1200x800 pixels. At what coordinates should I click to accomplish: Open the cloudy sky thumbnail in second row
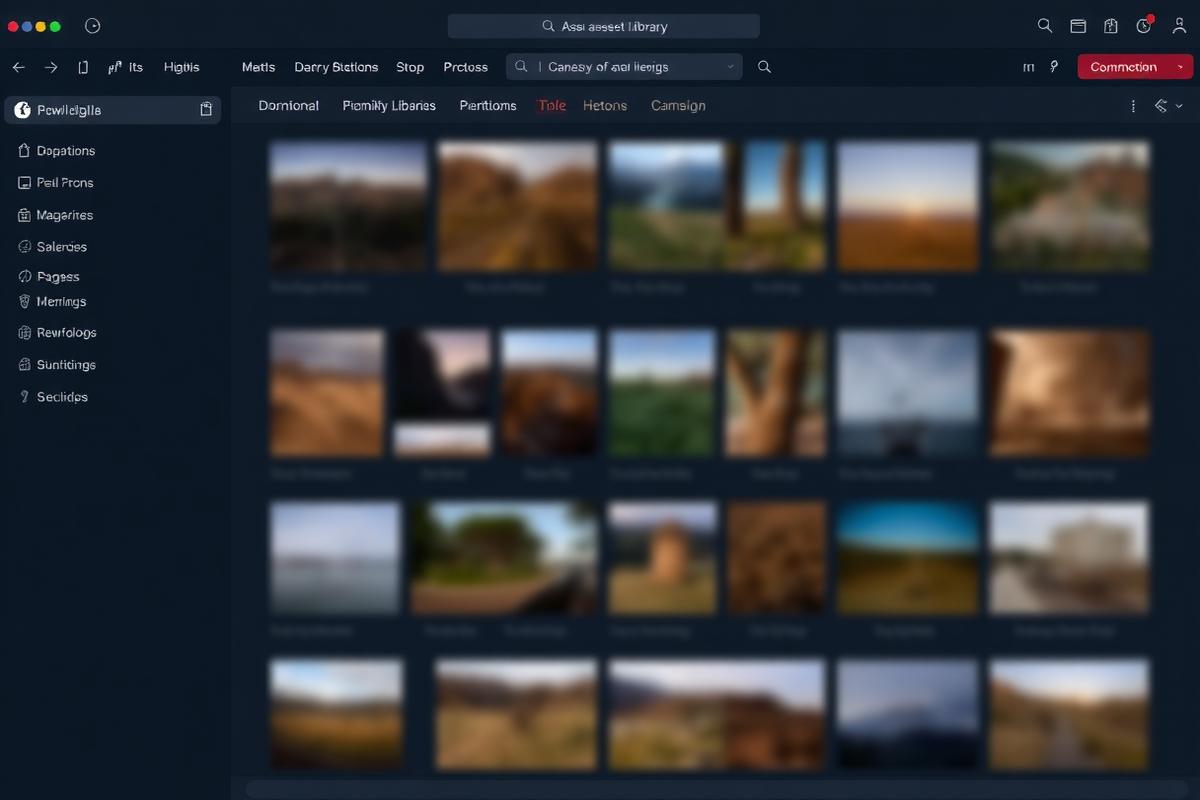click(908, 393)
